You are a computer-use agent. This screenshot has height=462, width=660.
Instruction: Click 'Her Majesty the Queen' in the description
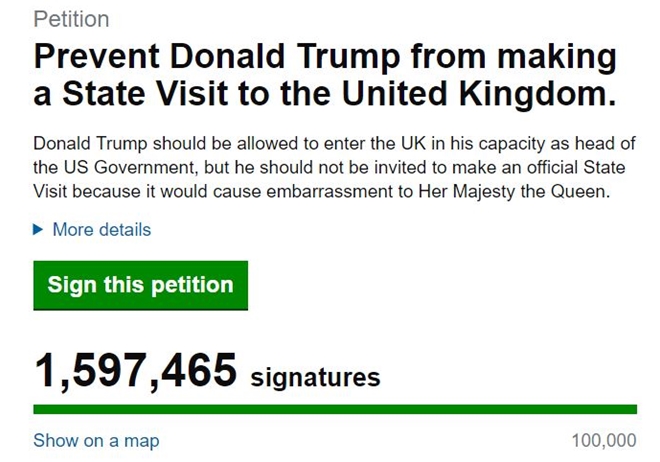tap(514, 192)
